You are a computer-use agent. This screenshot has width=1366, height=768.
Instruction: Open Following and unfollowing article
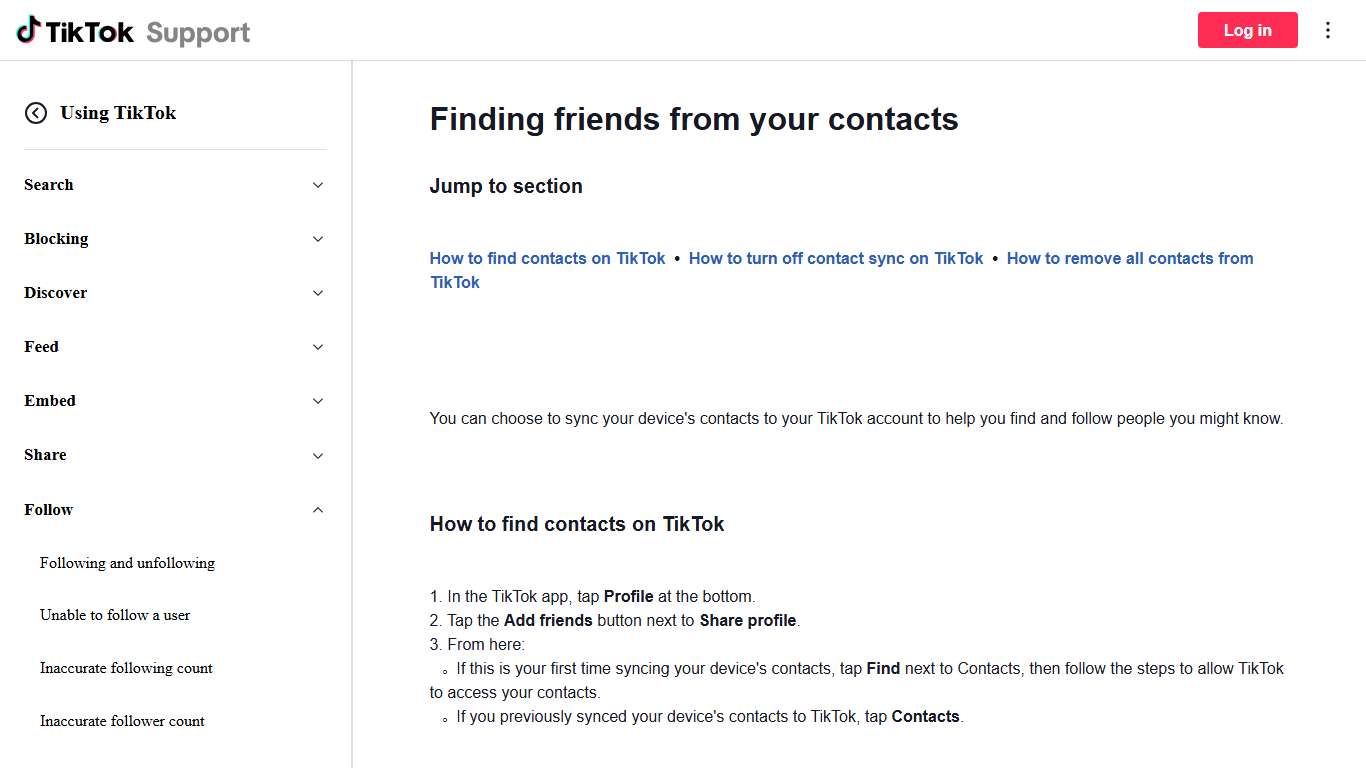point(127,563)
